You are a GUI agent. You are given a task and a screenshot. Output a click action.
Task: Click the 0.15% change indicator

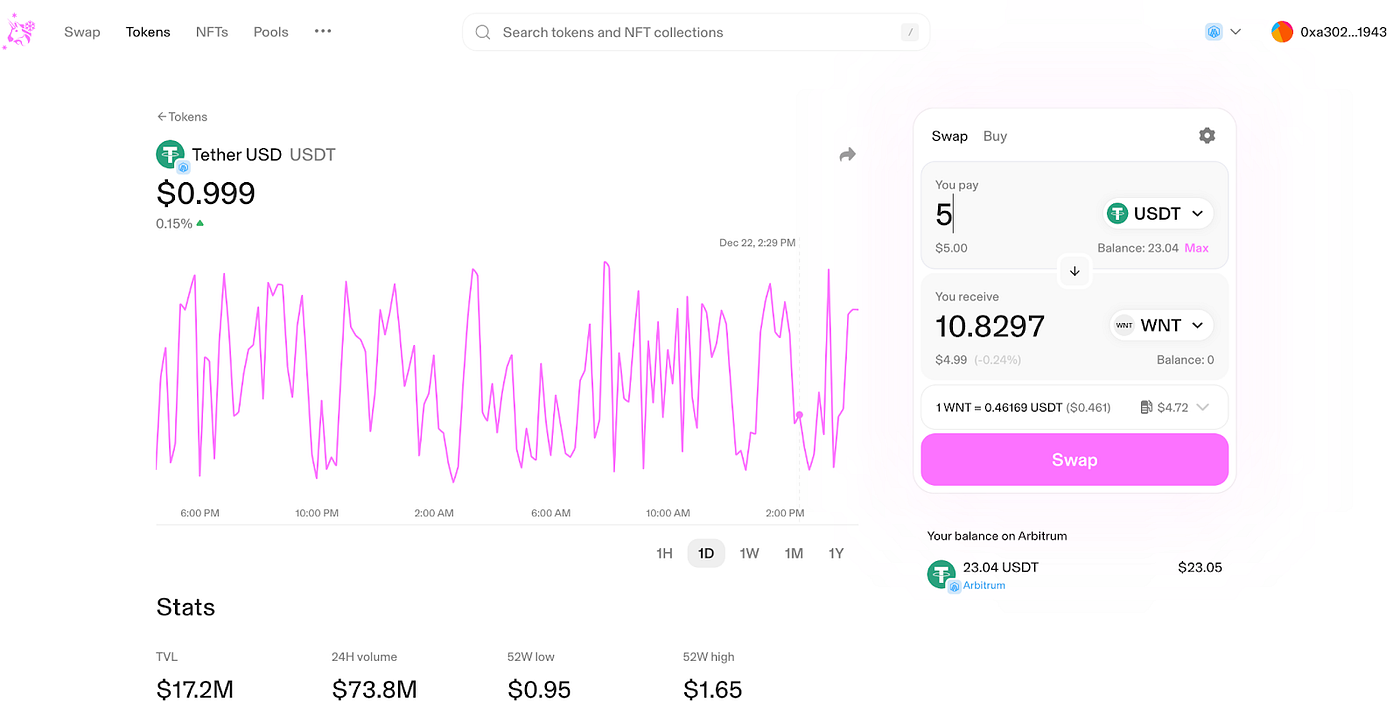point(180,223)
